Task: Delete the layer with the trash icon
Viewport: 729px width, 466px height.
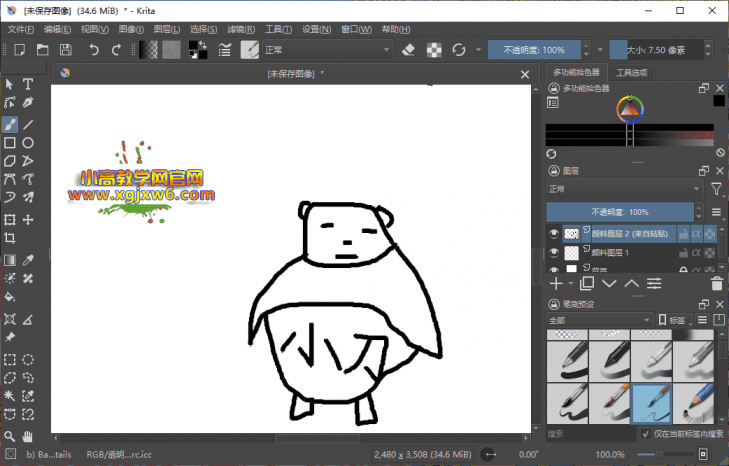Action: [716, 284]
